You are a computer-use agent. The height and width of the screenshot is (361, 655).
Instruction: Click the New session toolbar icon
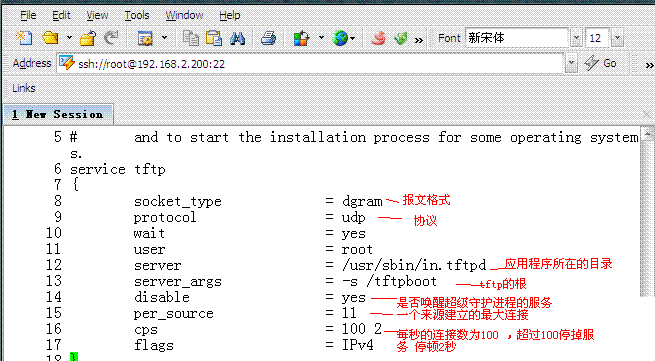pyautogui.click(x=24, y=38)
